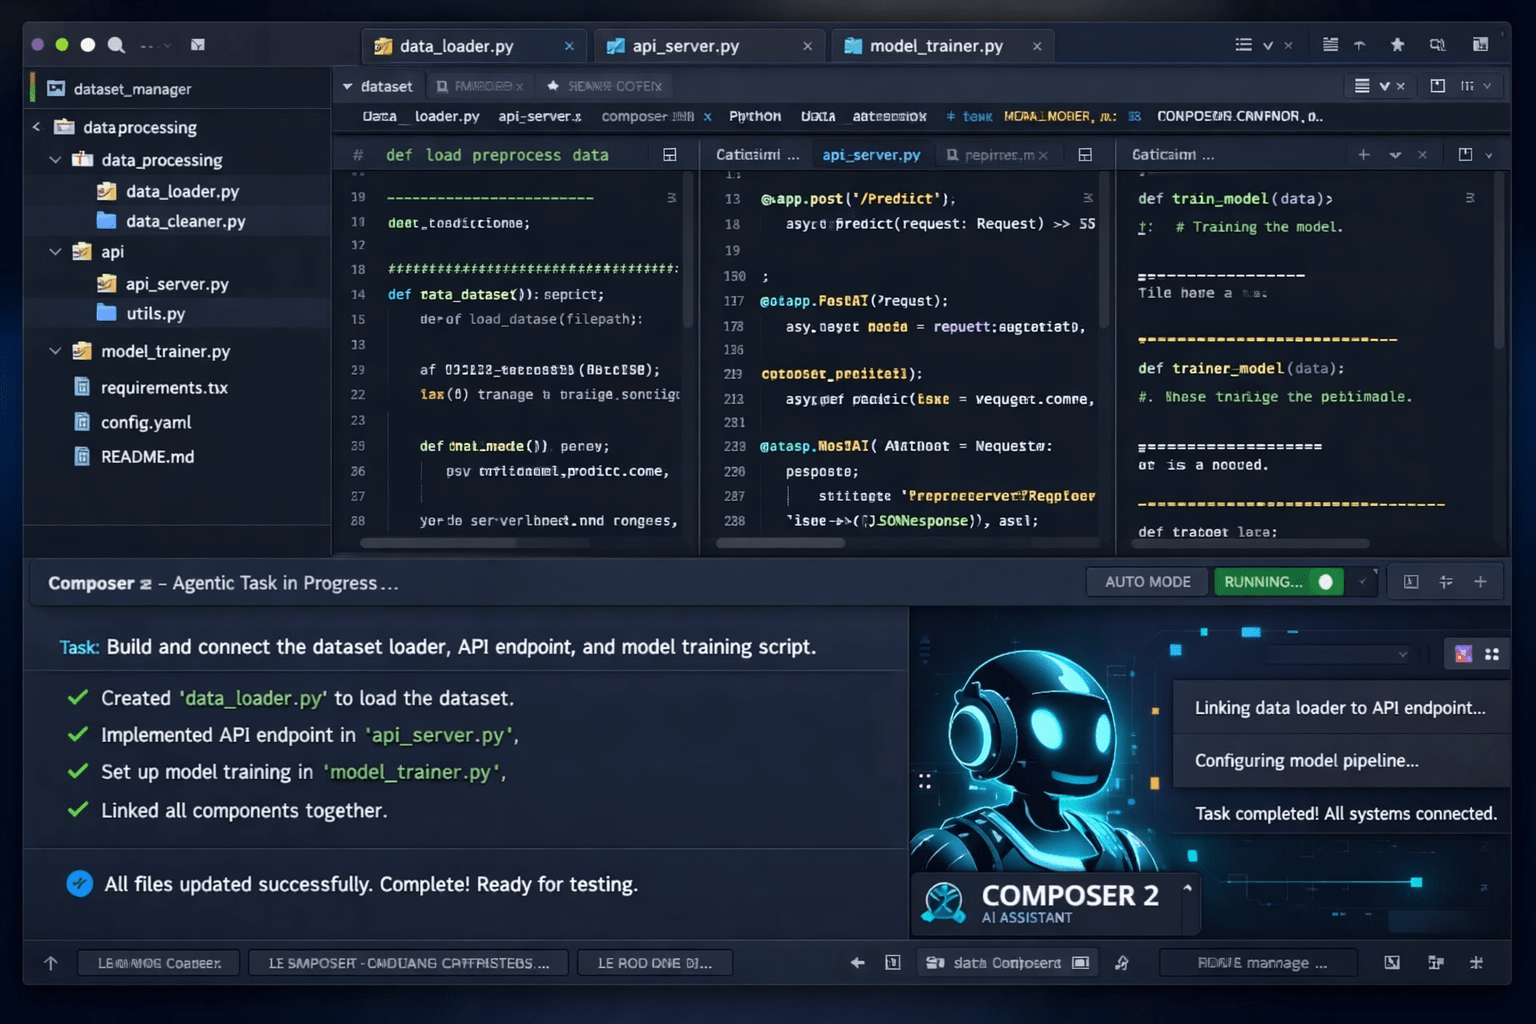Click the grid dots icon in assistant panel
Screen dimensions: 1536x1024
tap(1492, 654)
